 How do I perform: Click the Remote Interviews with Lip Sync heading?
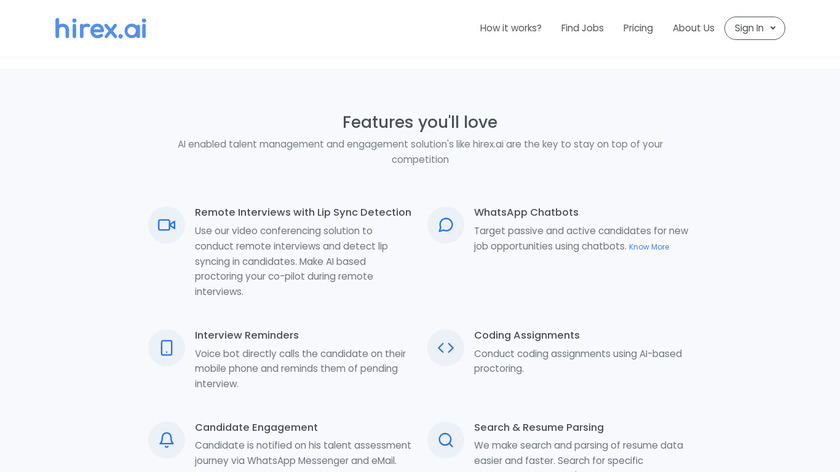(x=303, y=212)
